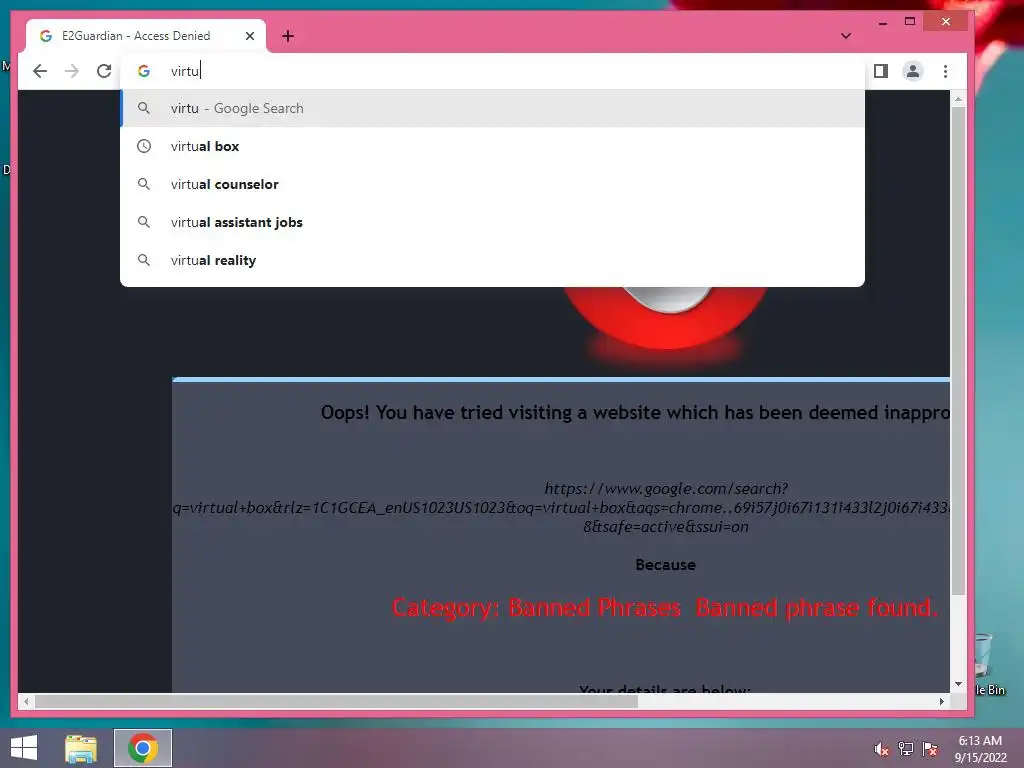Click taskbar clock showing 6:13 AM
This screenshot has width=1024, height=768.
[x=980, y=749]
